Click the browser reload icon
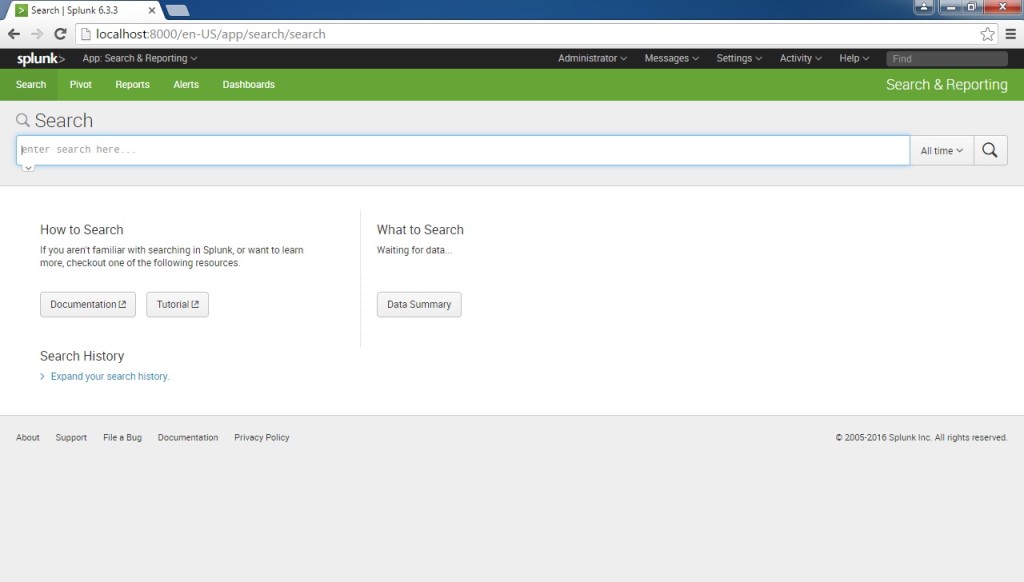 pyautogui.click(x=60, y=33)
